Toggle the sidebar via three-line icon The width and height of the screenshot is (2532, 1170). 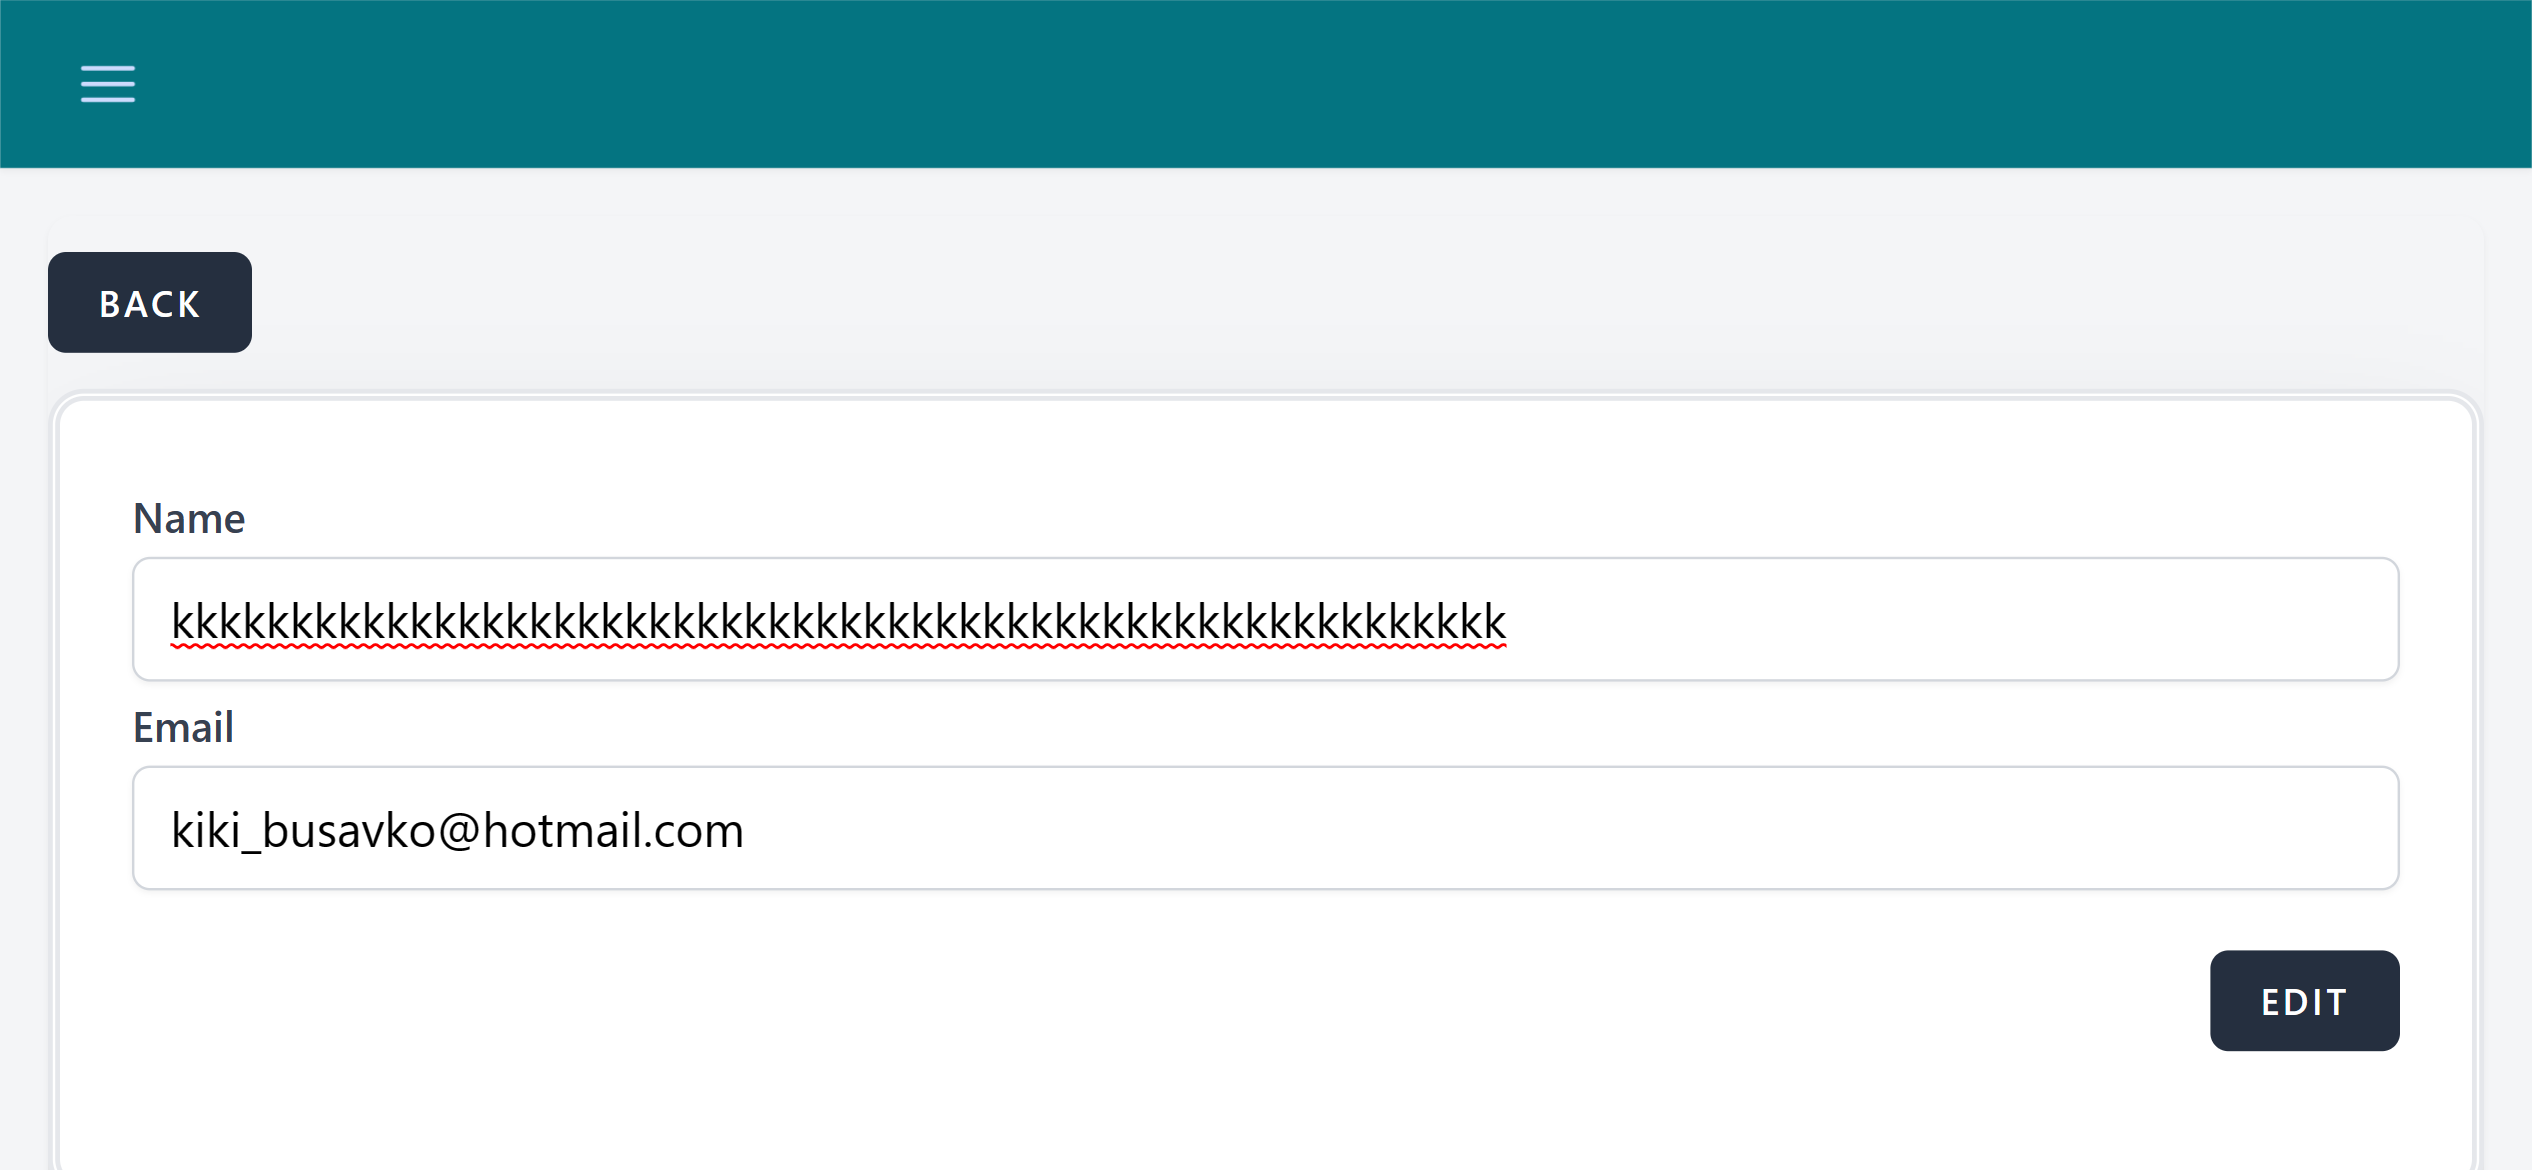(108, 84)
